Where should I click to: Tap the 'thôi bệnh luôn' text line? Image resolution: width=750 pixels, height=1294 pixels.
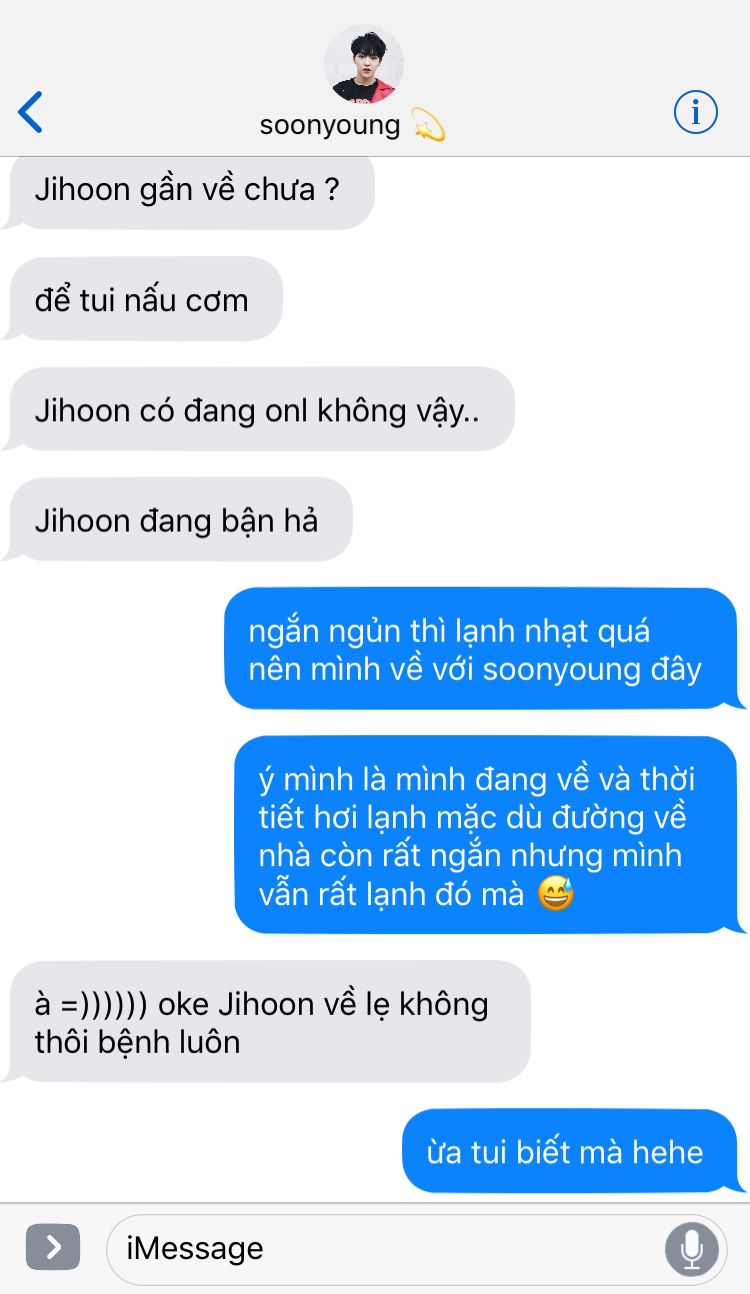coord(138,1042)
